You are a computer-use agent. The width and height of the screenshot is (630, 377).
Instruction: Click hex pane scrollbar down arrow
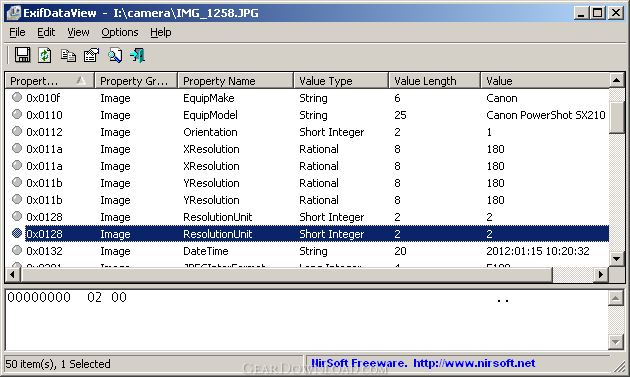616,342
